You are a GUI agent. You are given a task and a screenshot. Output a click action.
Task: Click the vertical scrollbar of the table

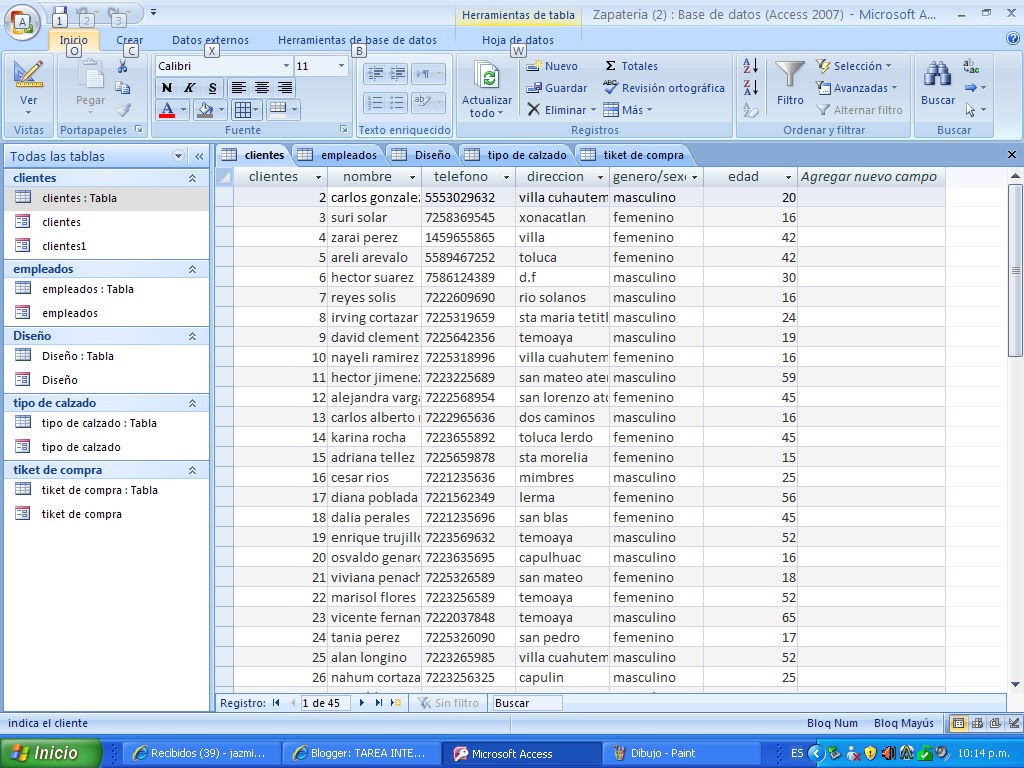[1015, 271]
